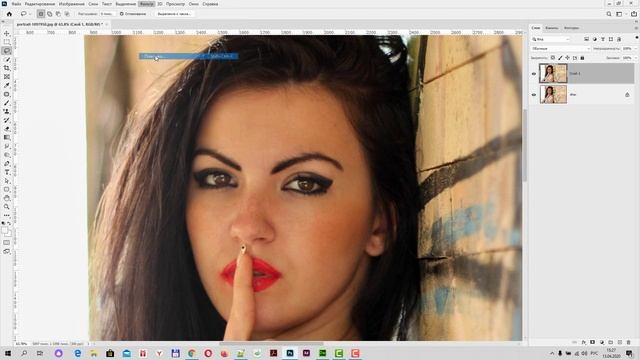This screenshot has width=640, height=360.
Task: Open the workspace switcher at top right
Action: click(x=620, y=14)
